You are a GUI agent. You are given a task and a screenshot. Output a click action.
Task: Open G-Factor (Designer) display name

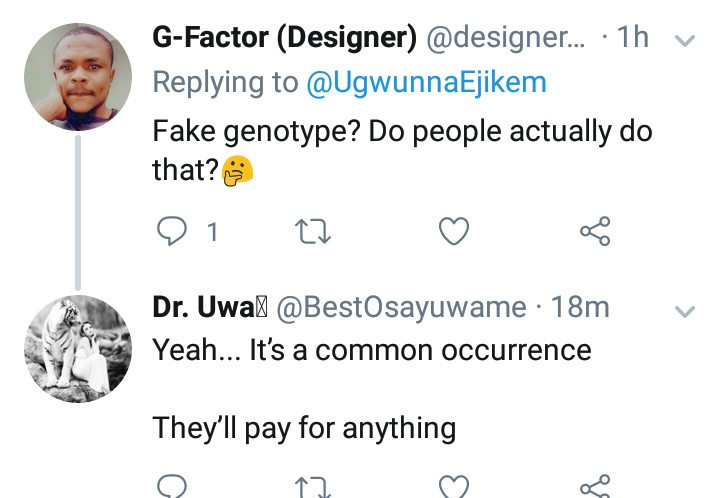click(285, 39)
